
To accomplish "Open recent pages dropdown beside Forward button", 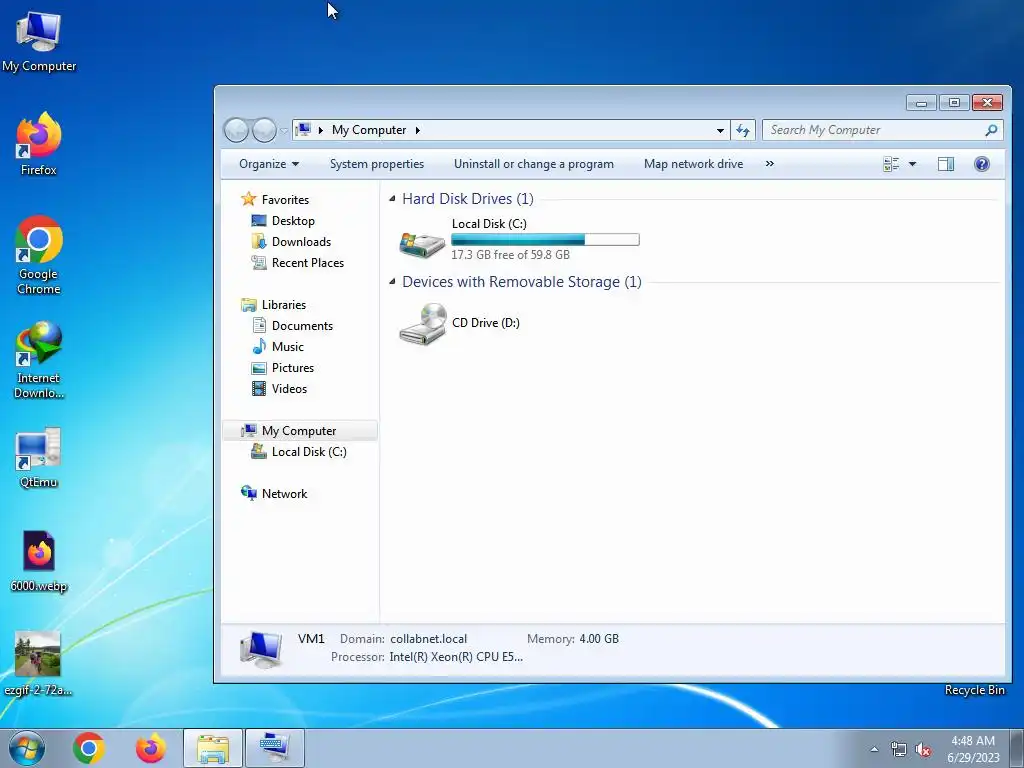I will 284,131.
